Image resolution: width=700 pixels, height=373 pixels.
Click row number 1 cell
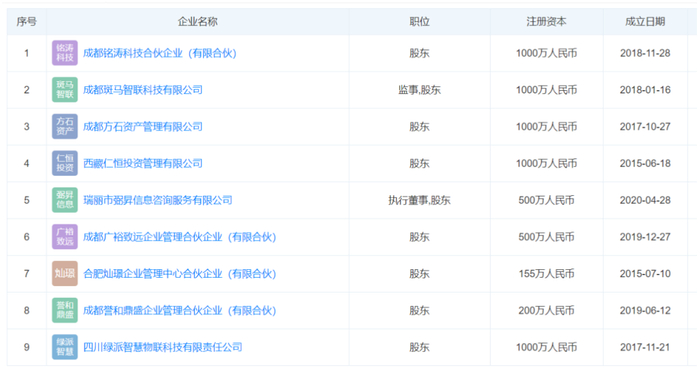[x=26, y=53]
